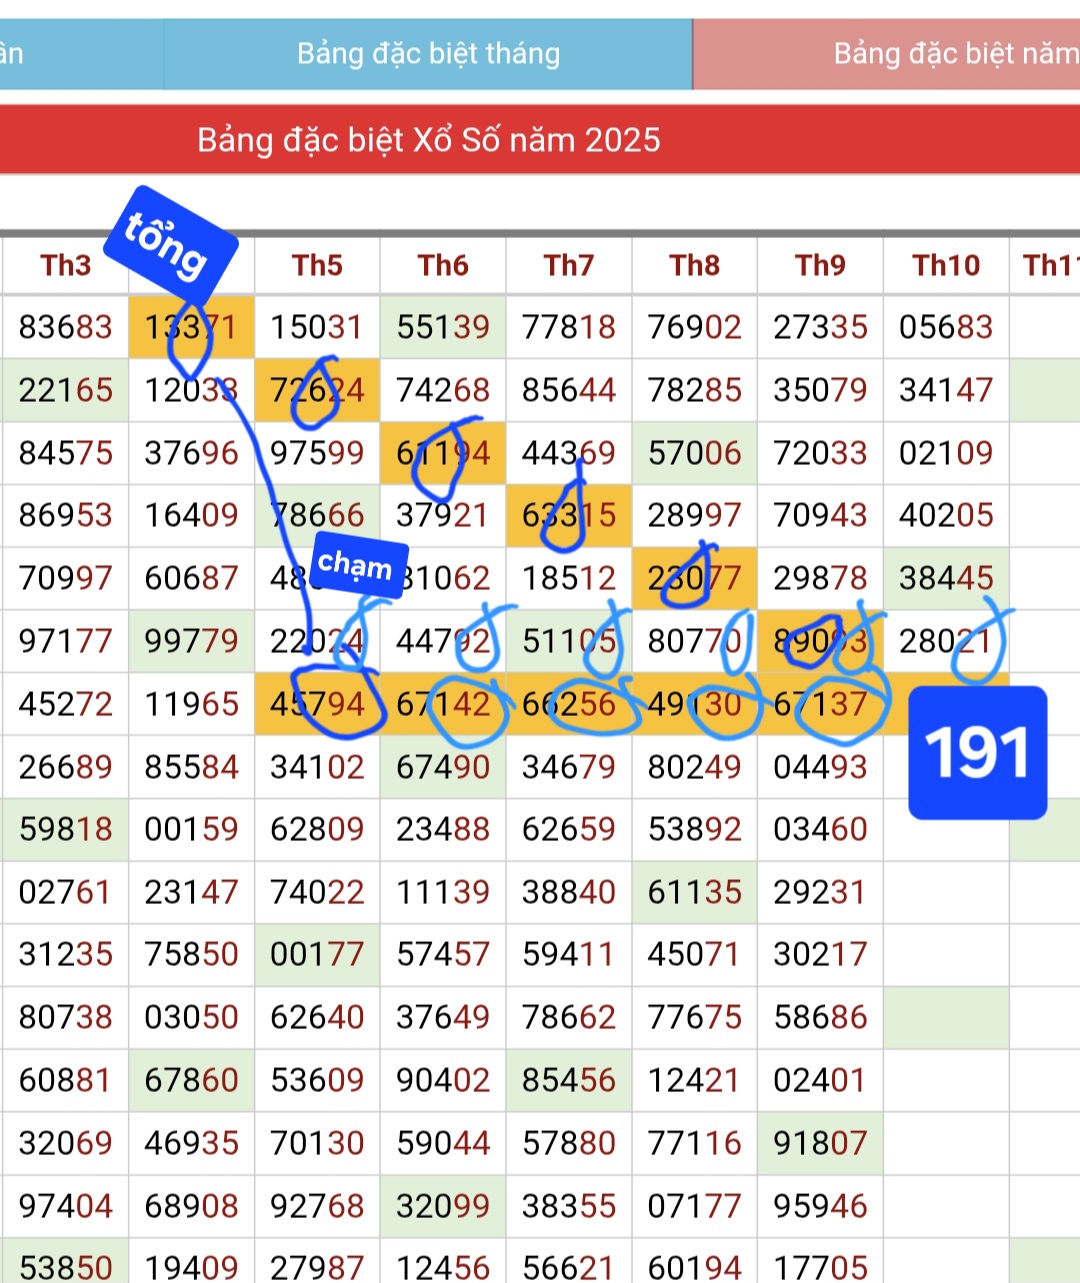Click the highlighted 13371 cell
This screenshot has width=1080, height=1283.
click(191, 327)
